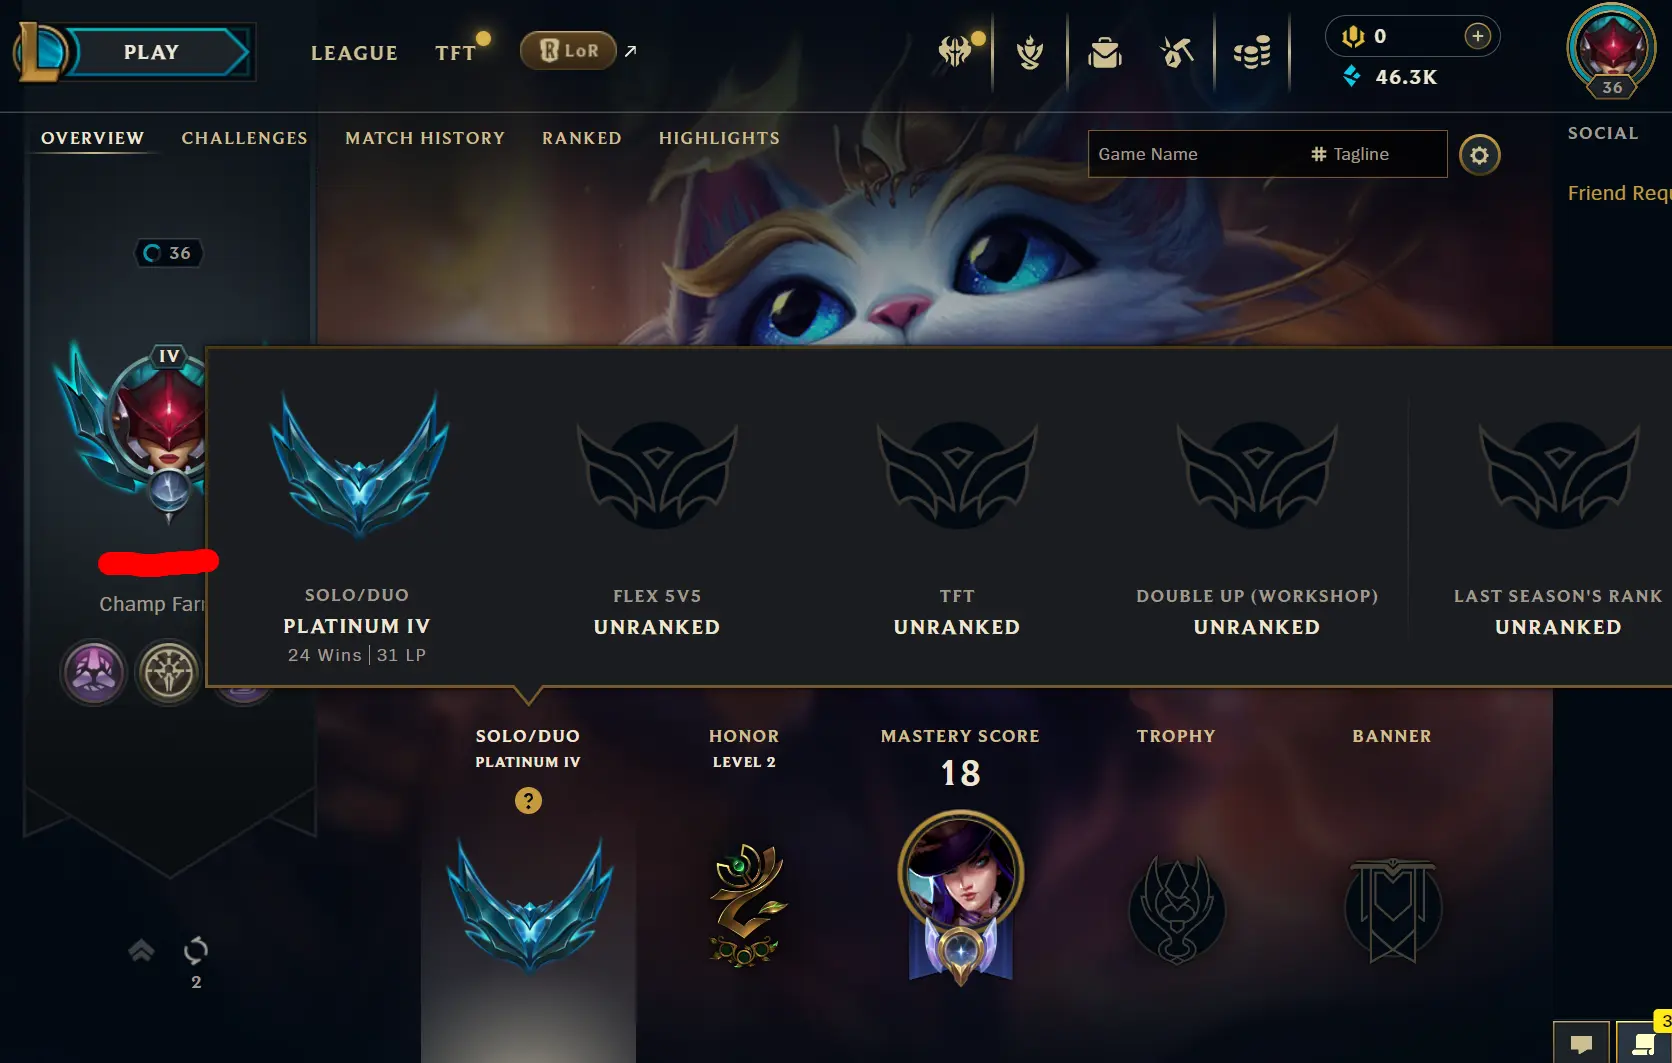This screenshot has height=1063, width=1672.
Task: Switch to the Challenges tab
Action: [244, 138]
